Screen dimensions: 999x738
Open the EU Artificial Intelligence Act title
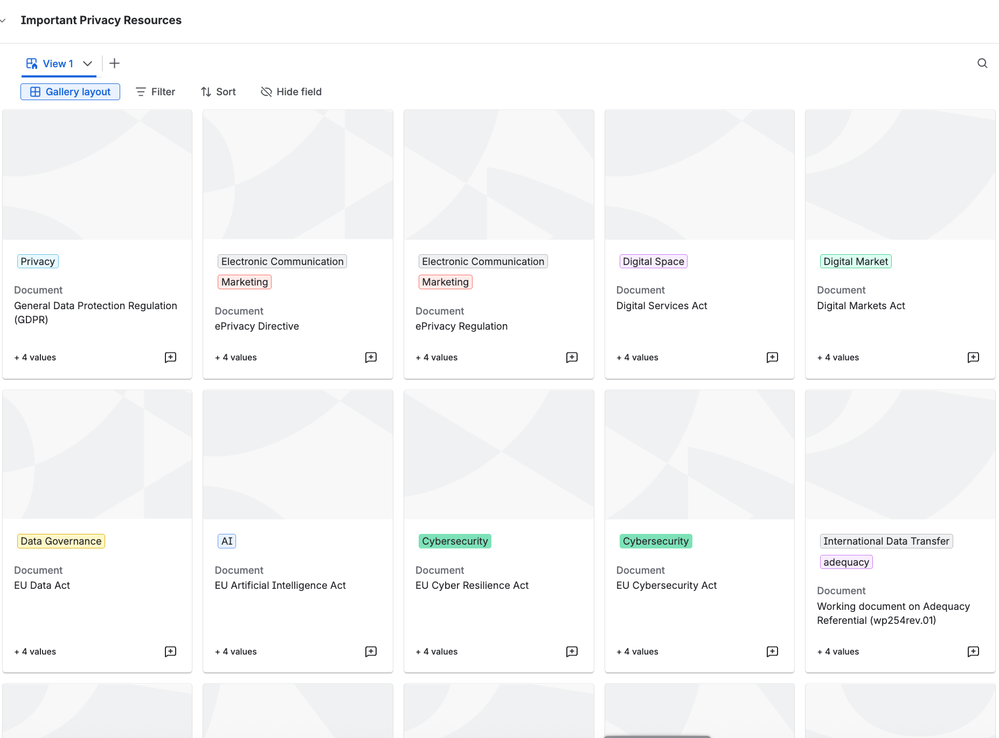point(280,586)
